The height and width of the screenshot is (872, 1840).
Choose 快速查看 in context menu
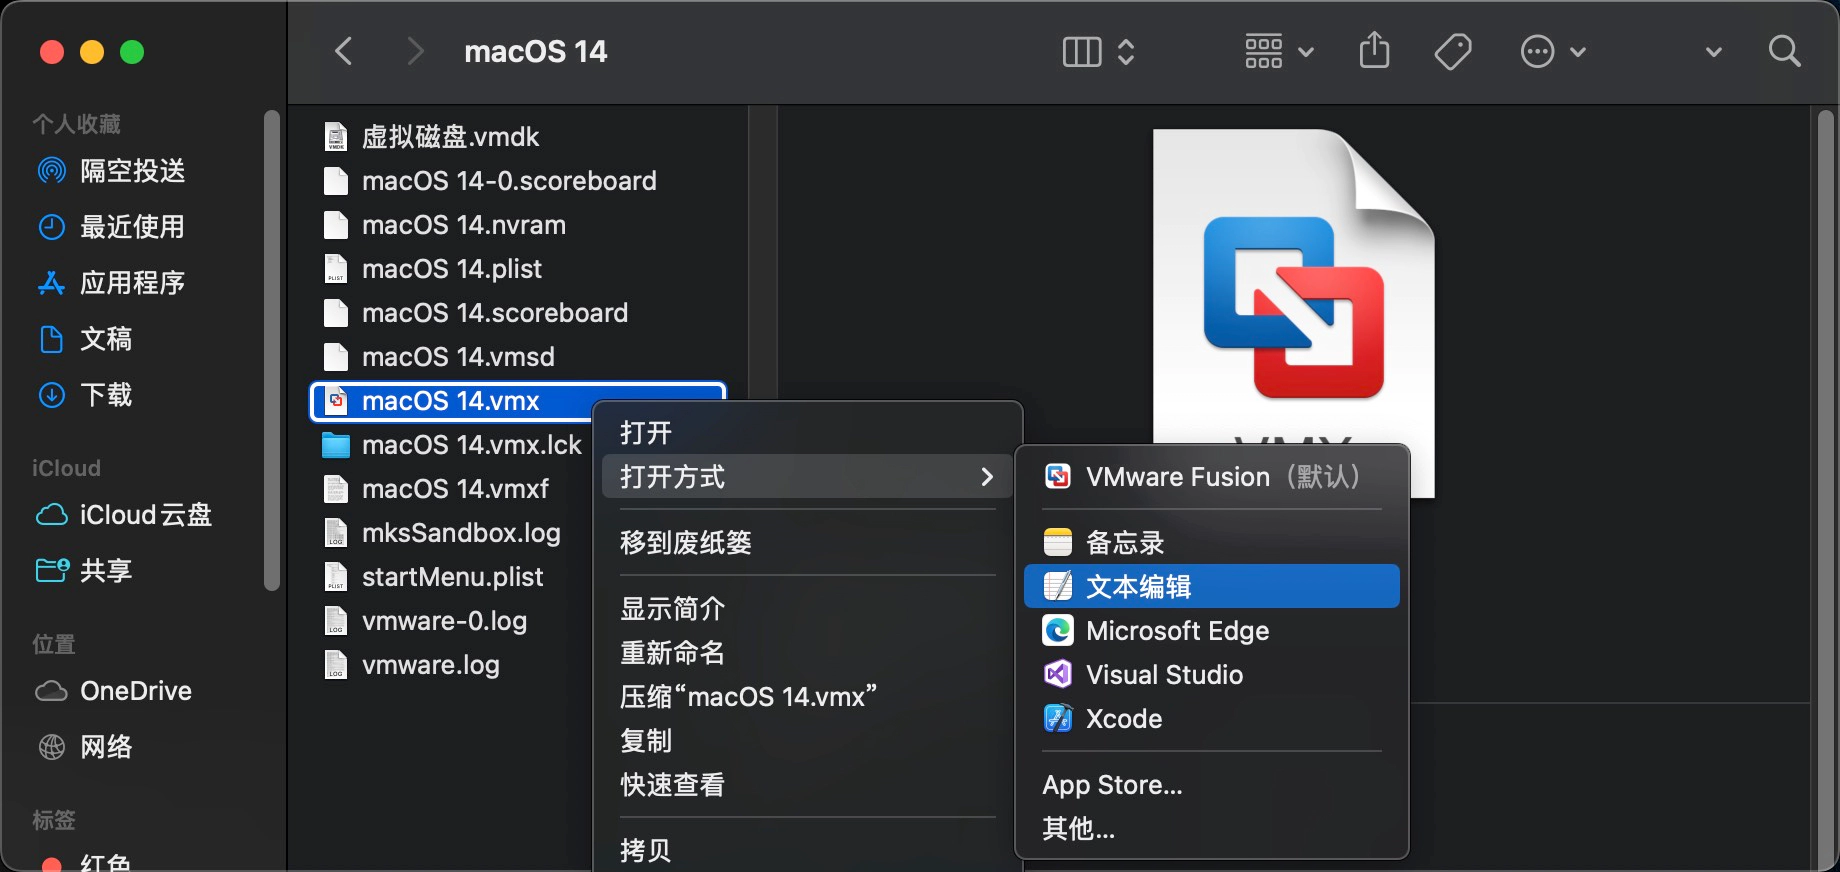[x=808, y=785]
